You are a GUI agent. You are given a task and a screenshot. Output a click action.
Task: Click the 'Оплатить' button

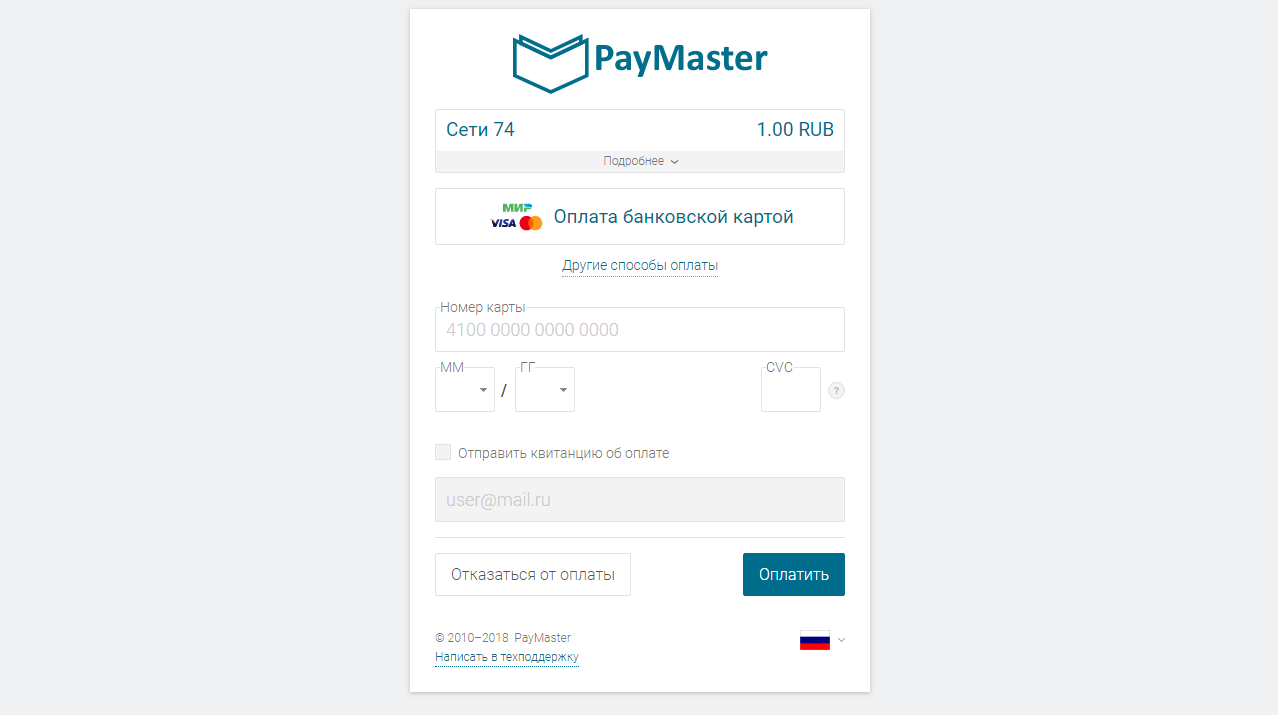point(794,574)
